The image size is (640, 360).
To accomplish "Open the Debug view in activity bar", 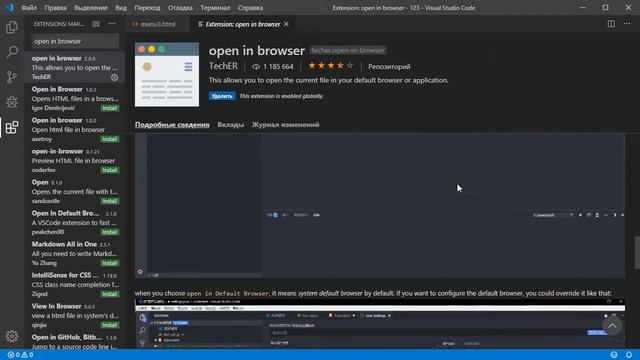I will tap(12, 102).
